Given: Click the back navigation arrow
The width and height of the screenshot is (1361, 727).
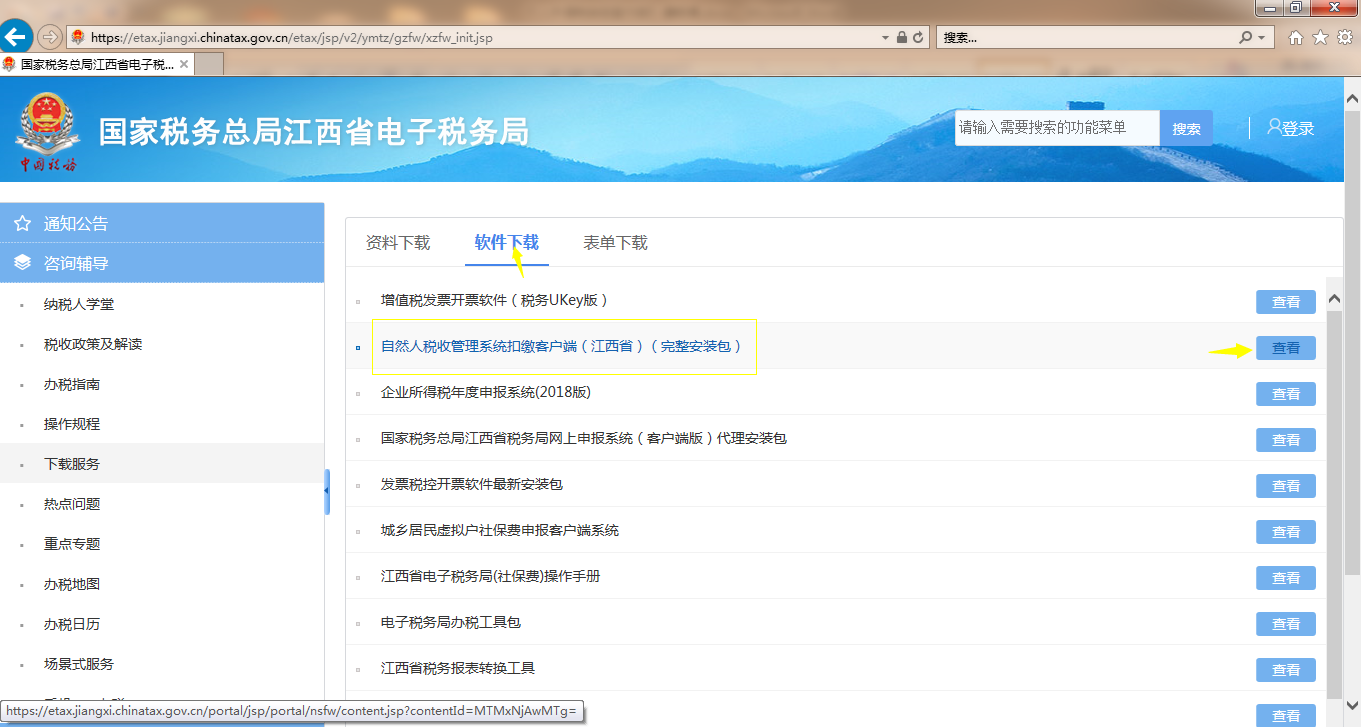Looking at the screenshot, I should tap(16, 36).
